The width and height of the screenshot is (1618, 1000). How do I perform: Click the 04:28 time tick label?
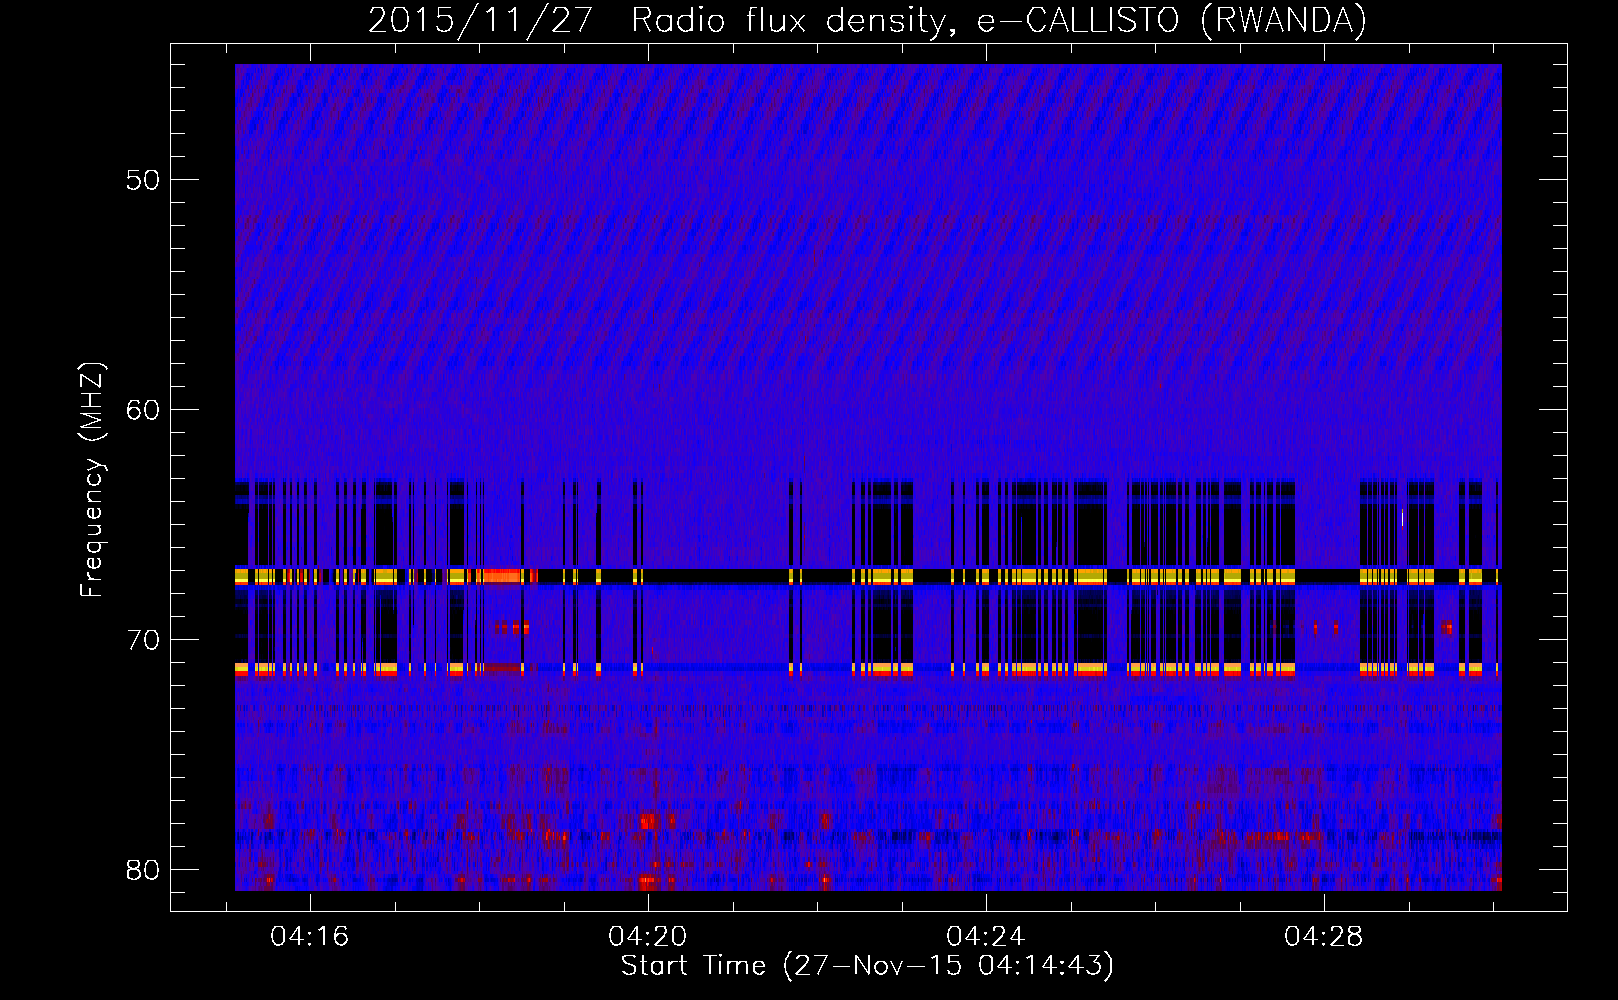(1324, 936)
